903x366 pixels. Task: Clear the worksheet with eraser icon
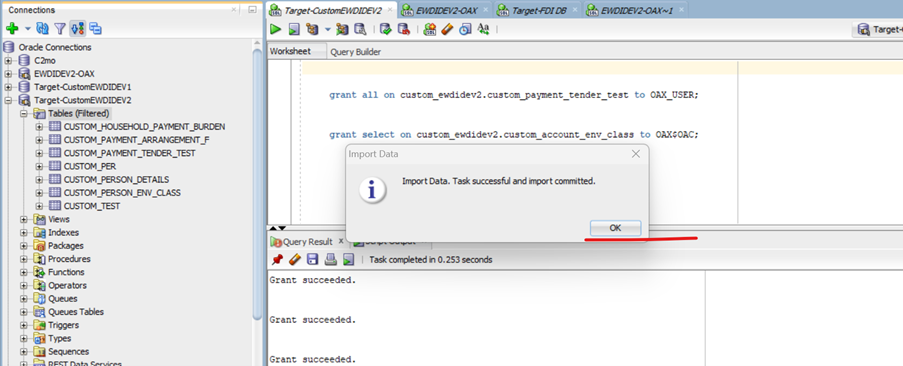point(447,29)
